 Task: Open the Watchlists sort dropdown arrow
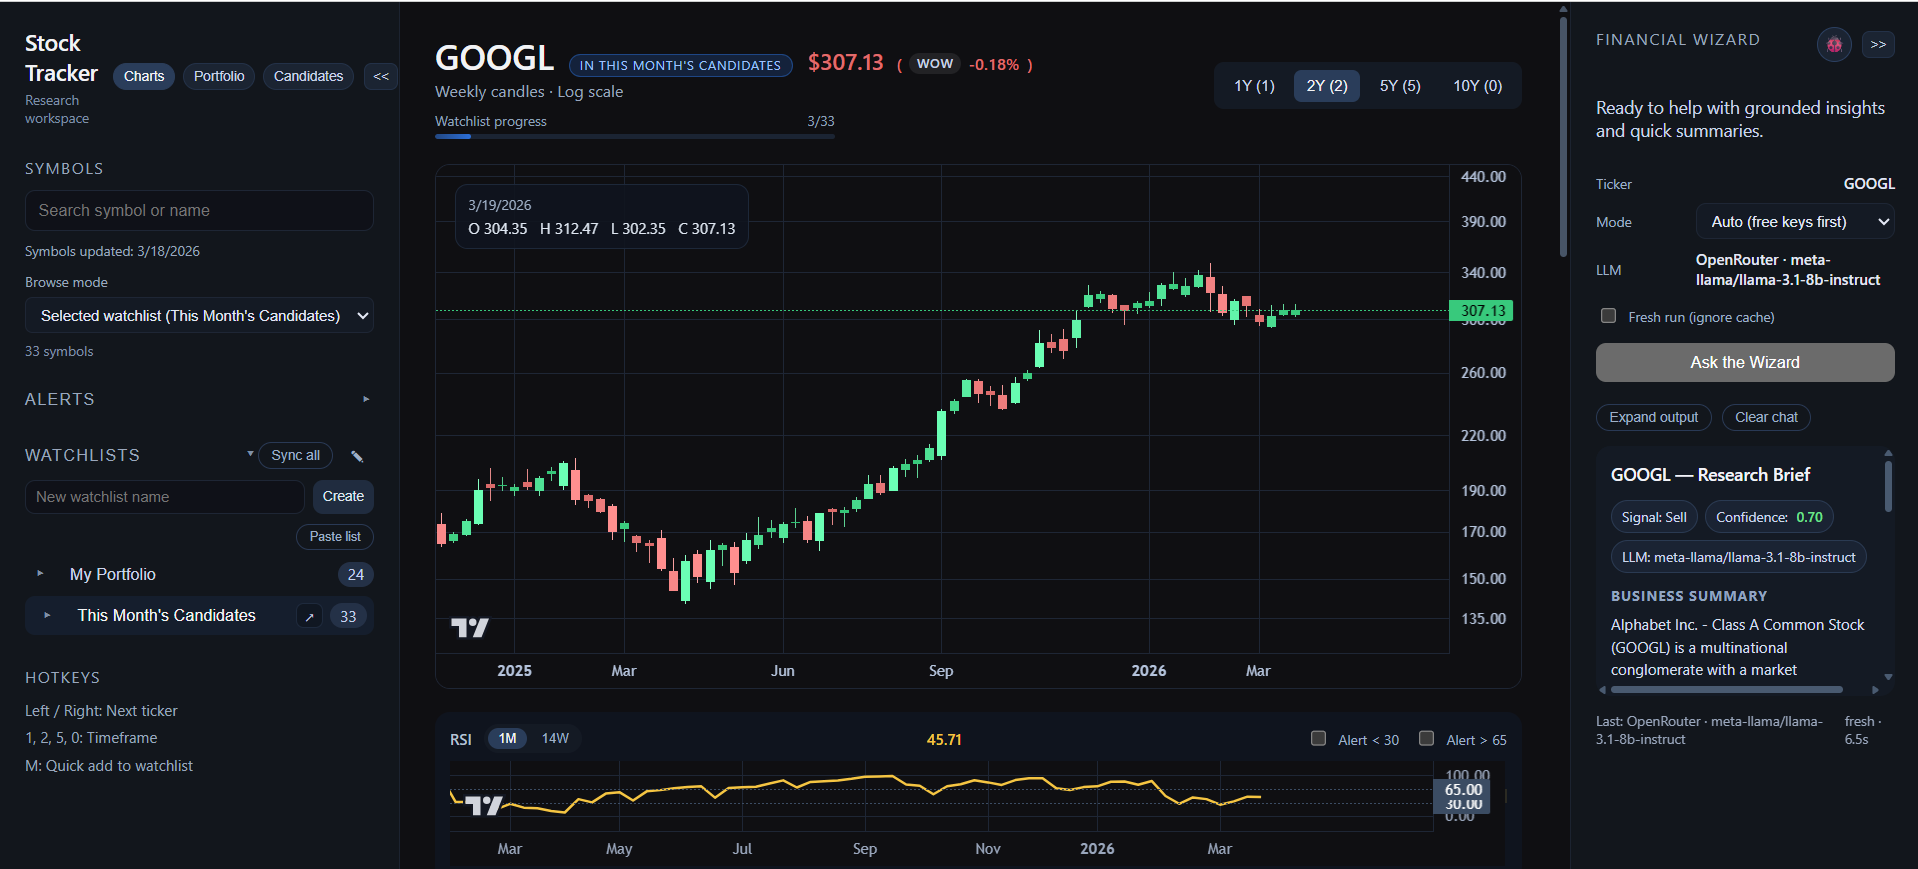pos(250,454)
